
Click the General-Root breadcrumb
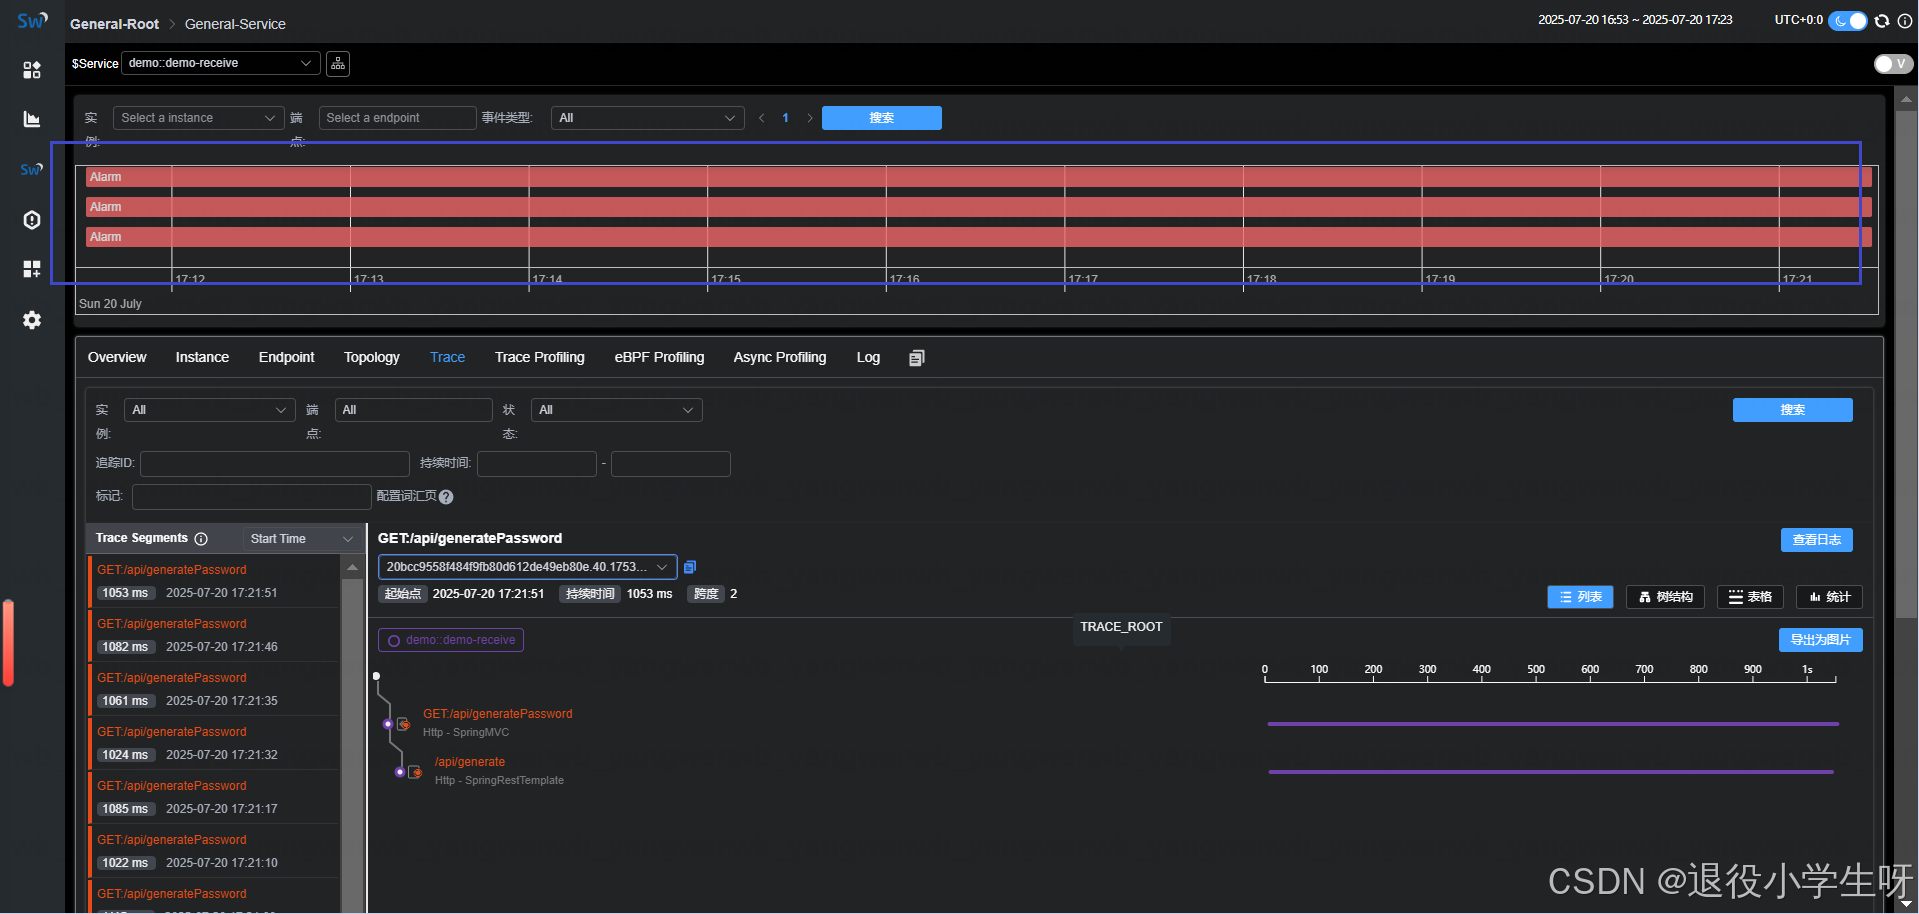pos(114,24)
